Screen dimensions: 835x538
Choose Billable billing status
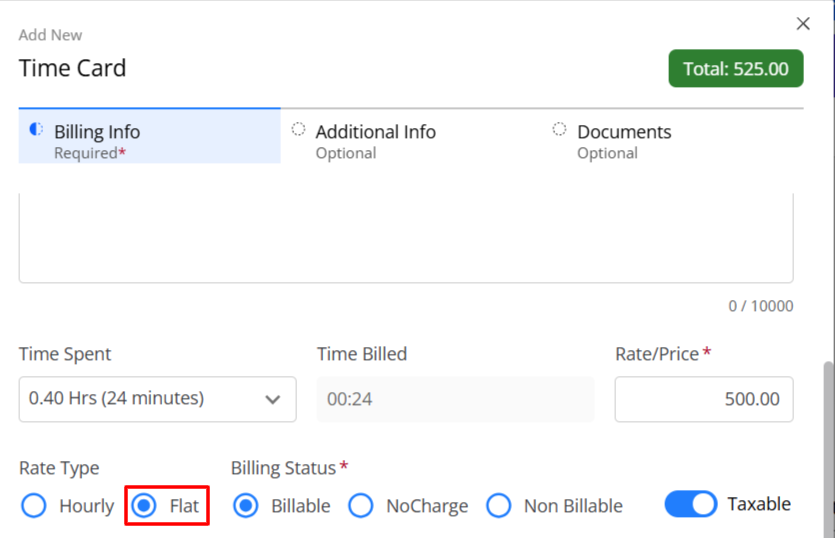pyautogui.click(x=245, y=505)
